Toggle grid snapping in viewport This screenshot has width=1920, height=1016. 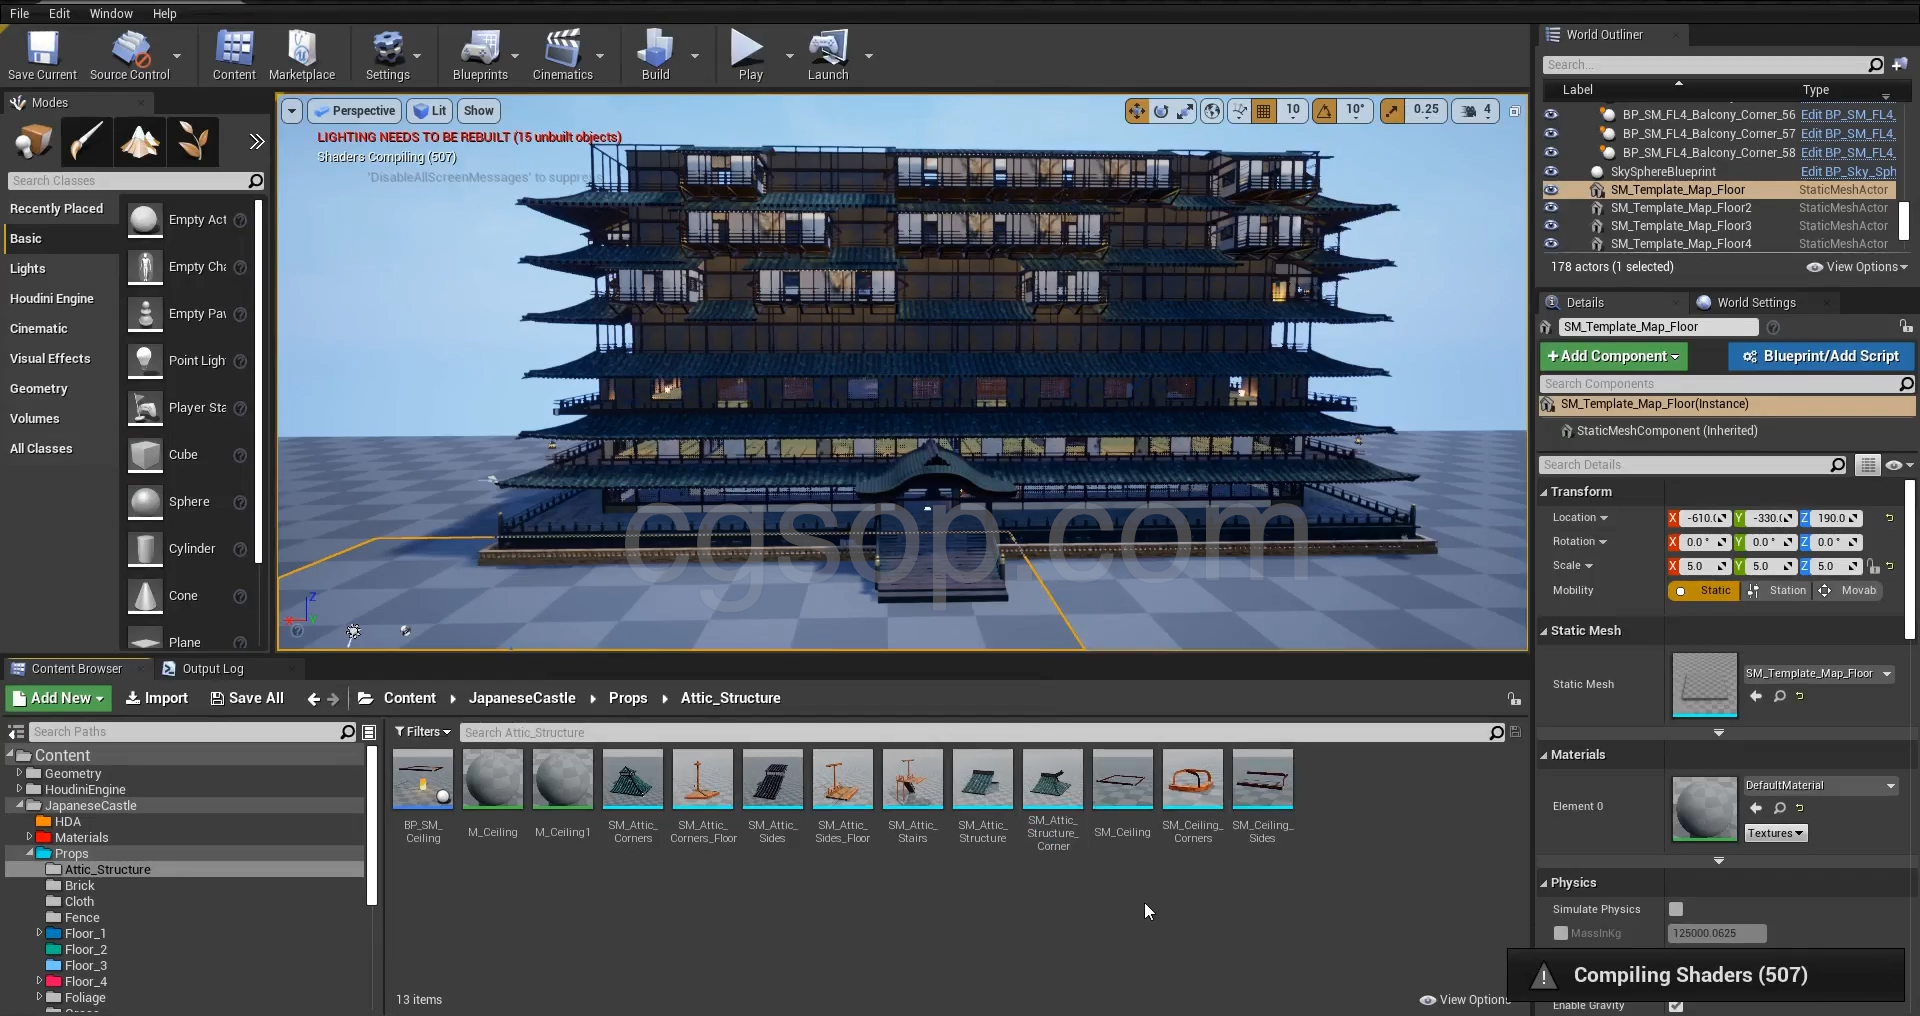1264,111
